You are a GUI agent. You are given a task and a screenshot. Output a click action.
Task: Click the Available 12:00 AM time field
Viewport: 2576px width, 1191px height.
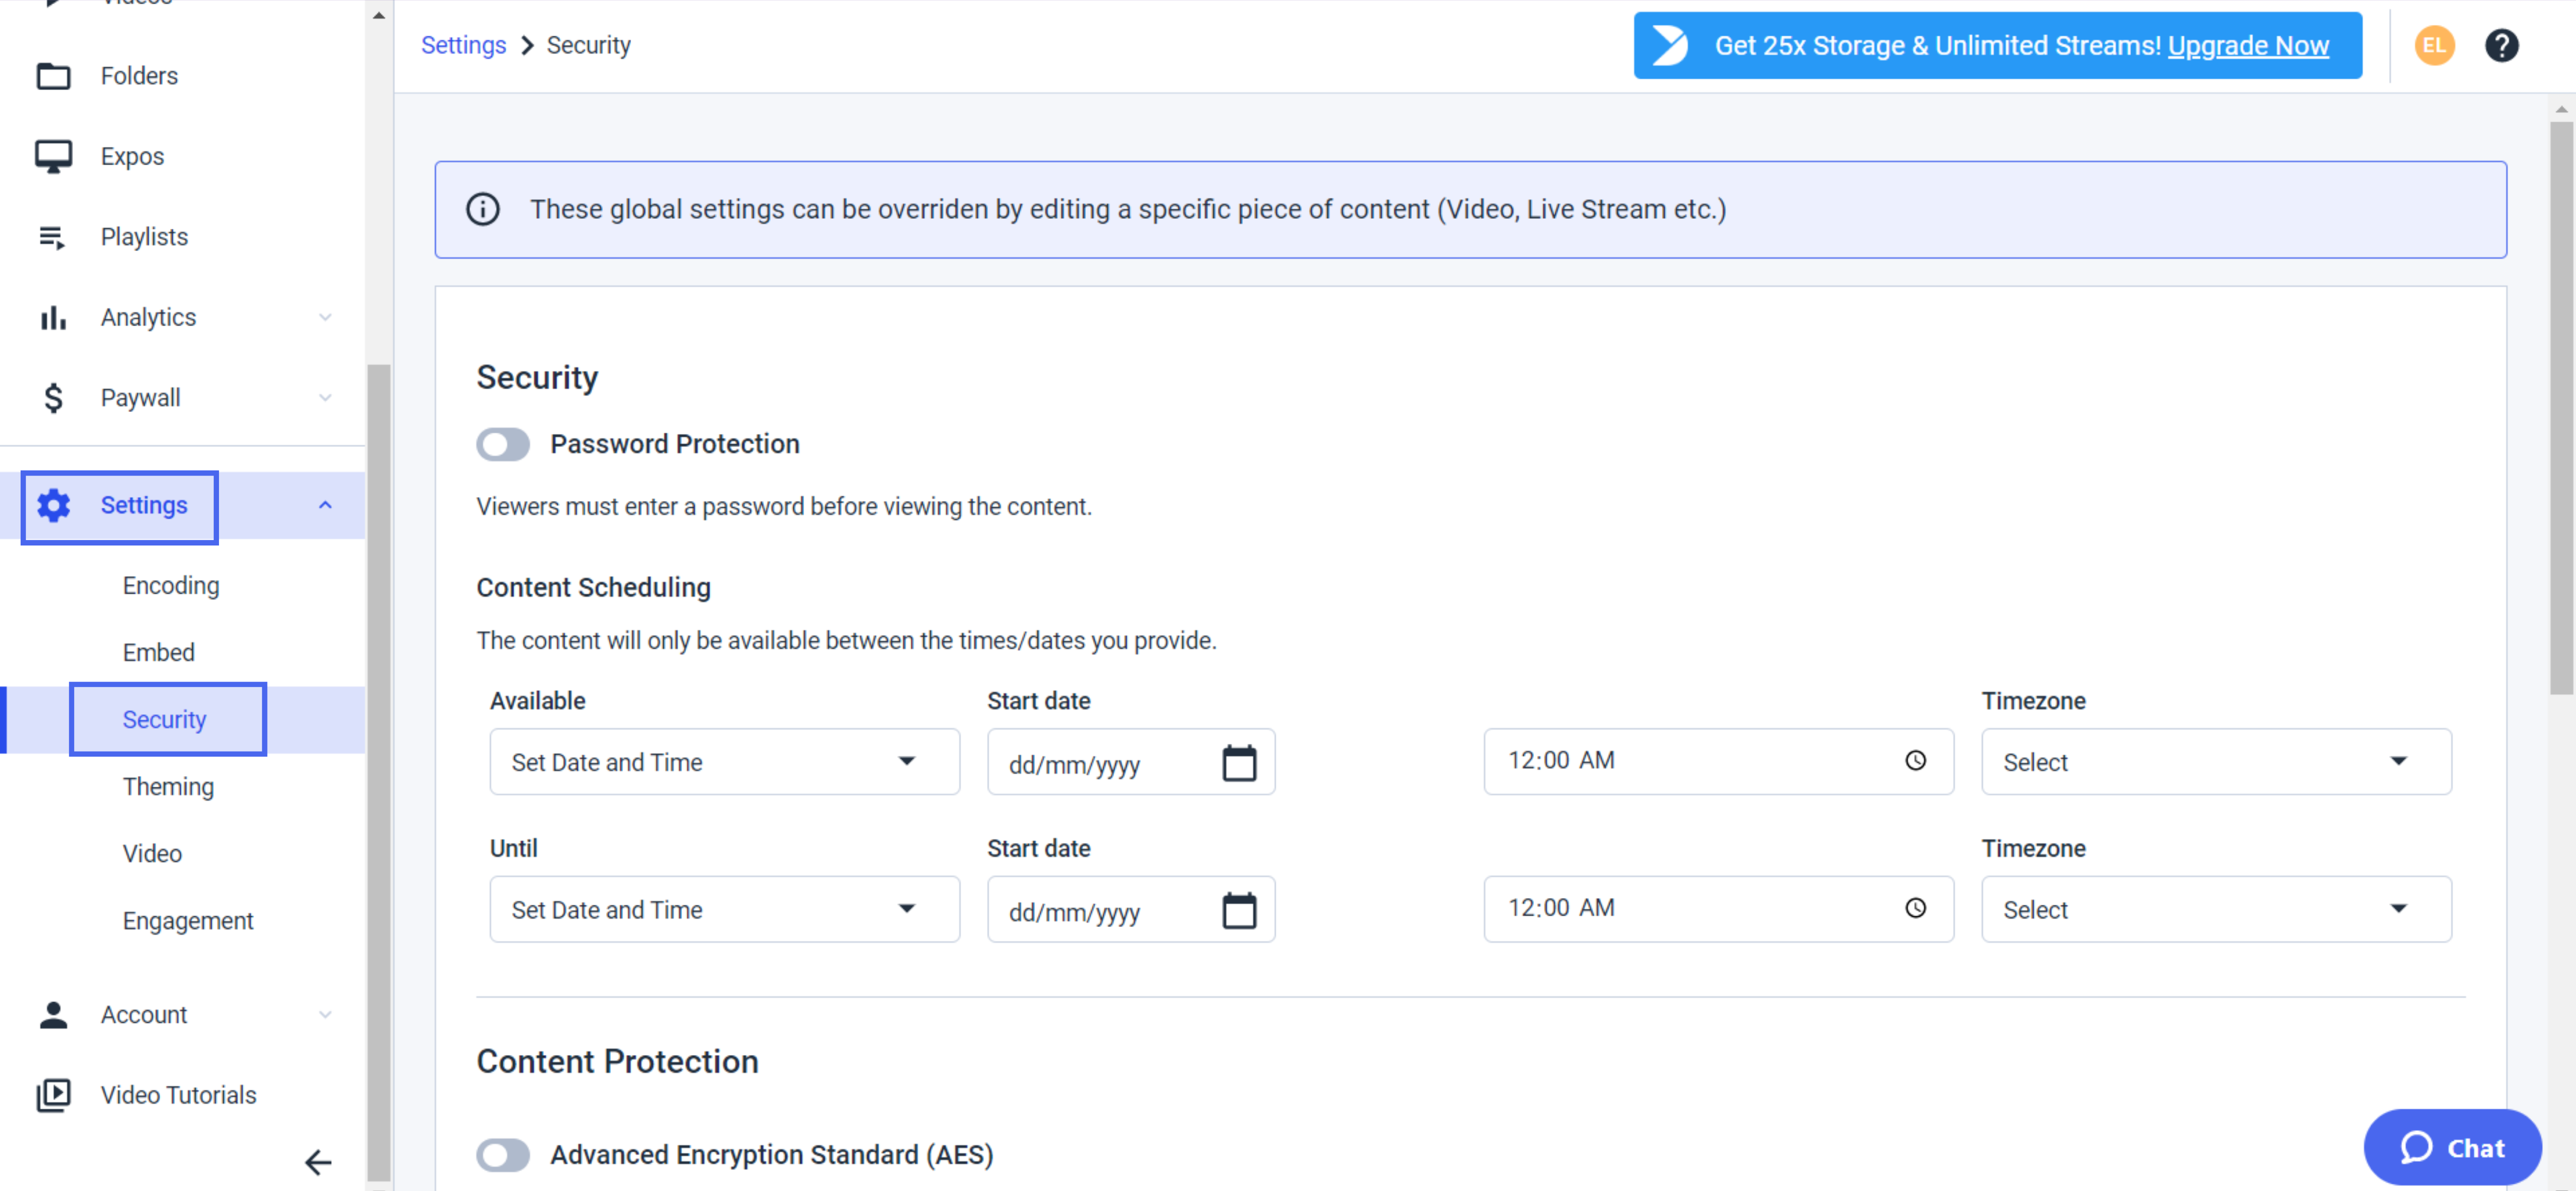[1718, 762]
